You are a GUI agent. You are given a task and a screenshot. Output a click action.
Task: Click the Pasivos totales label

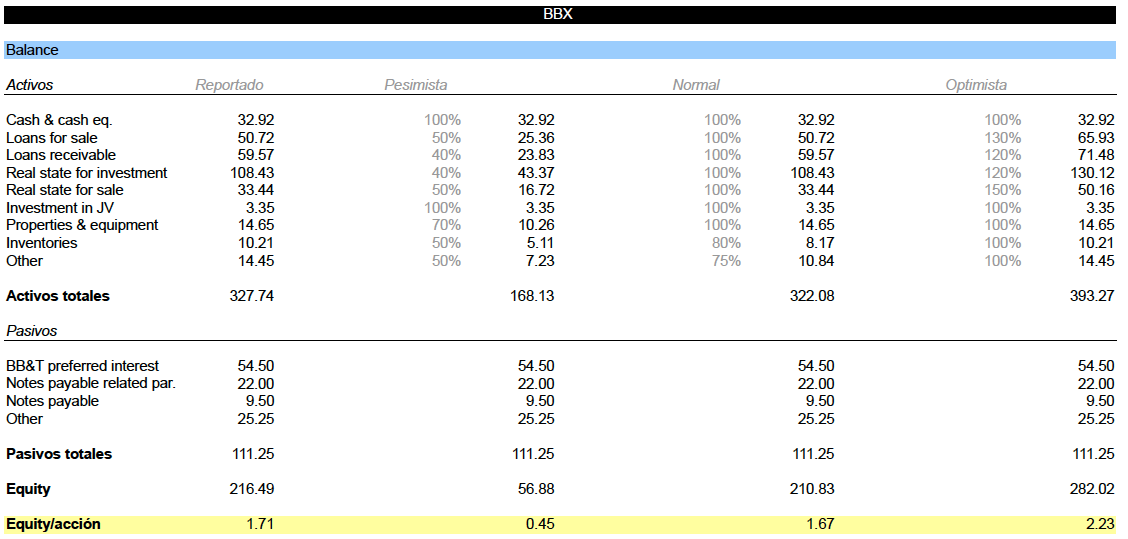(59, 454)
